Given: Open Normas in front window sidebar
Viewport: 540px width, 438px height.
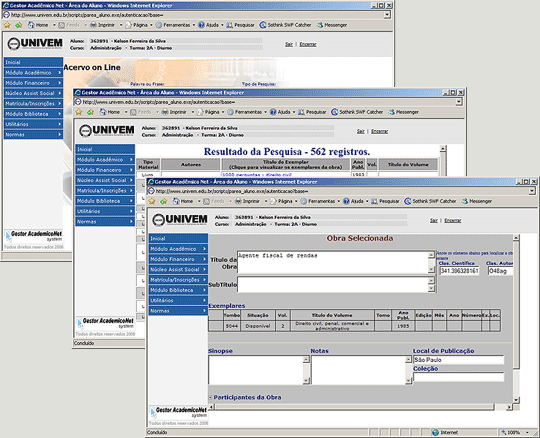Looking at the screenshot, I should pos(178,311).
